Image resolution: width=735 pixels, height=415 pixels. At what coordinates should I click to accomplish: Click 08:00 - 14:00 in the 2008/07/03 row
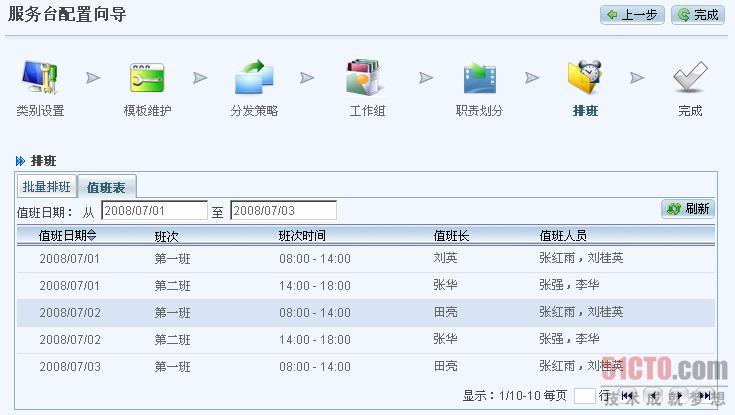click(315, 367)
